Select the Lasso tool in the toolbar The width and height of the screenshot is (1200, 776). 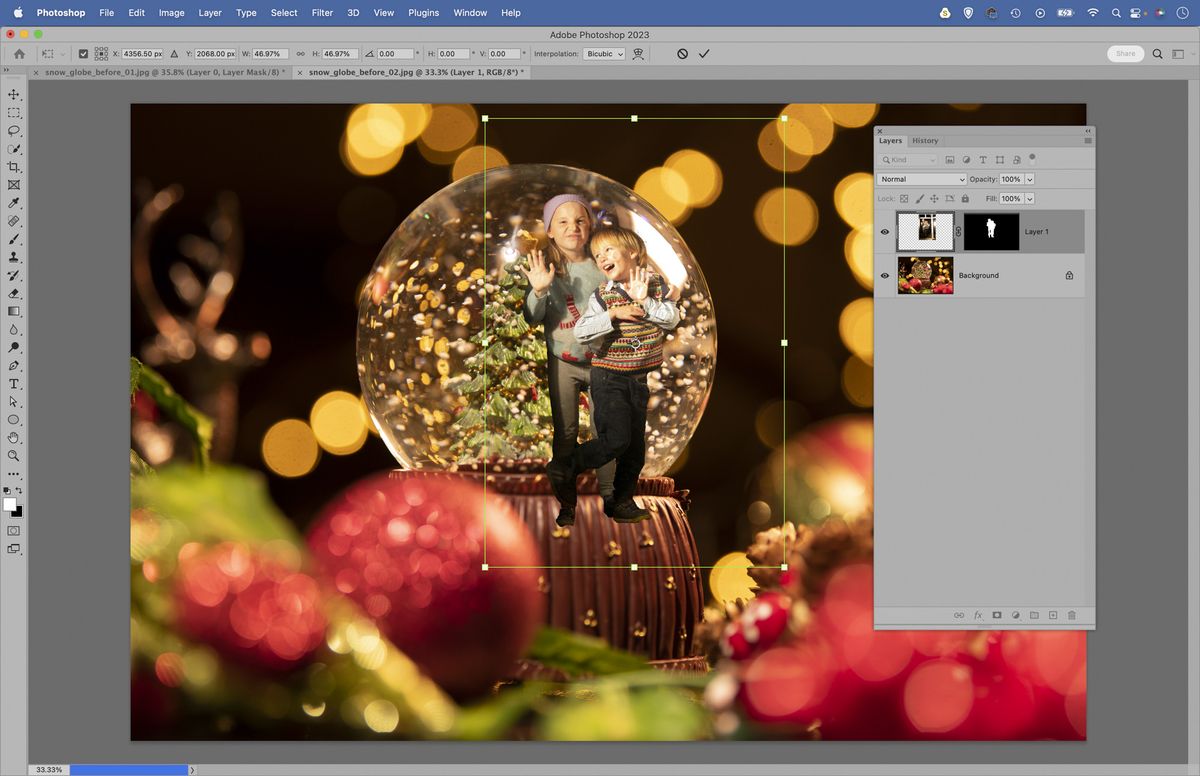pos(14,130)
